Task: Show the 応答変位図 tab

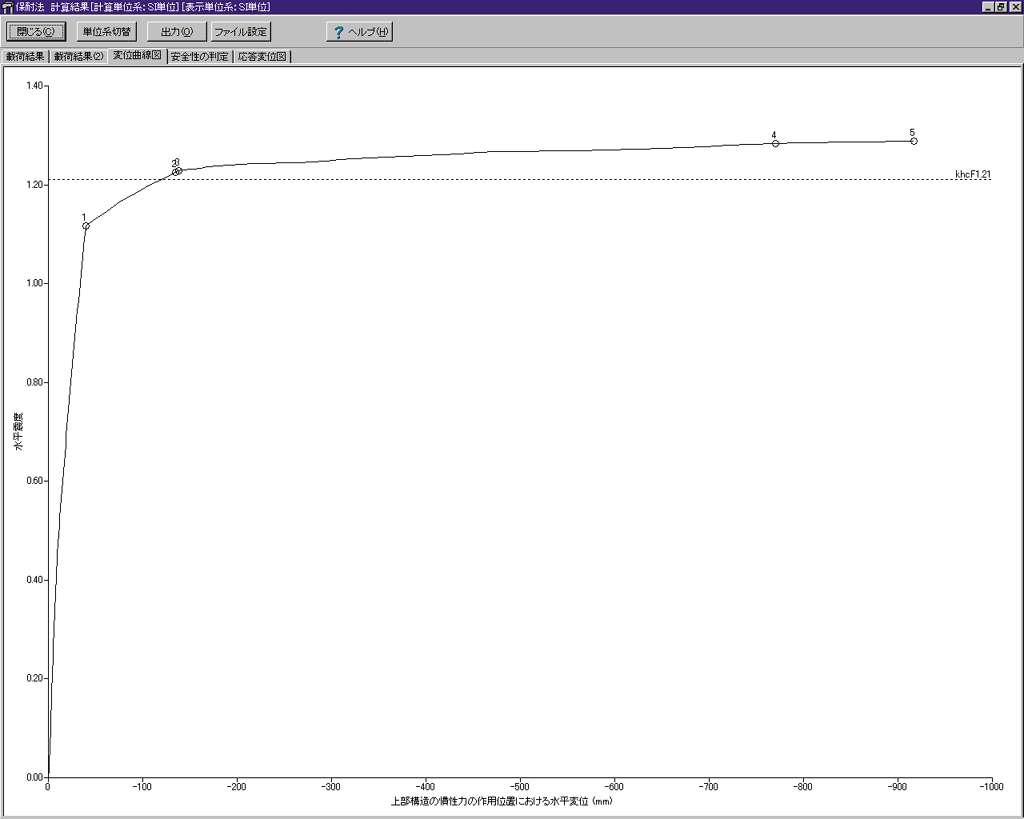Action: click(x=262, y=57)
